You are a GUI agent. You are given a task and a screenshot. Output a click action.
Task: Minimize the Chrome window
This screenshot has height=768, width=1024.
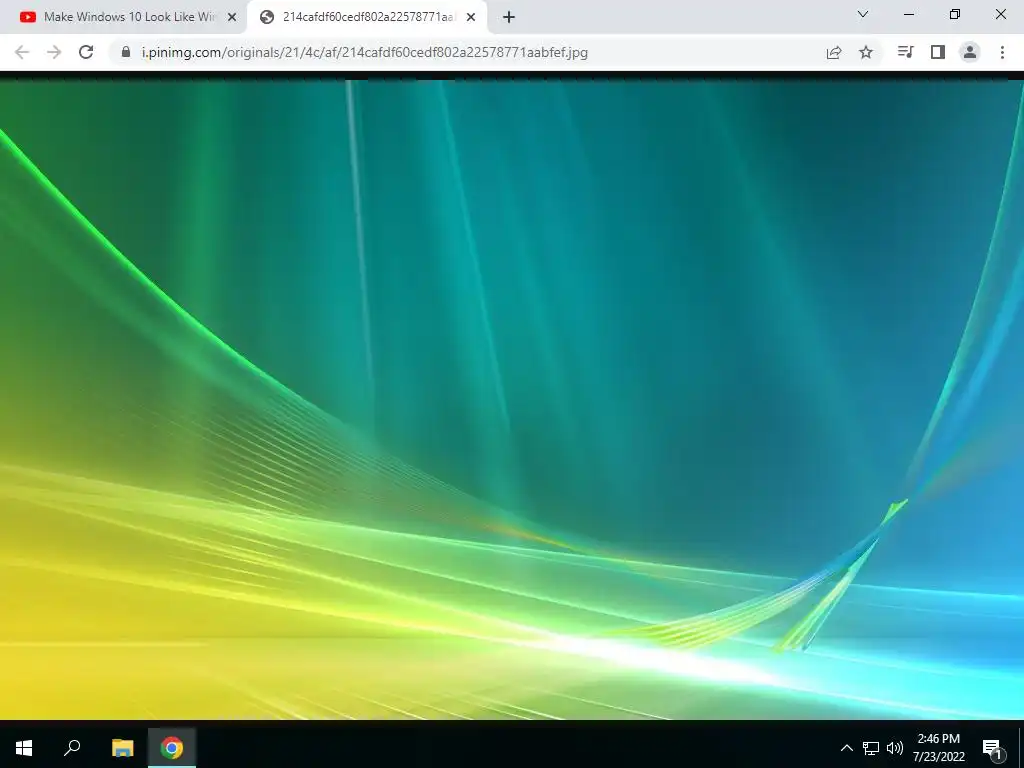(x=908, y=14)
